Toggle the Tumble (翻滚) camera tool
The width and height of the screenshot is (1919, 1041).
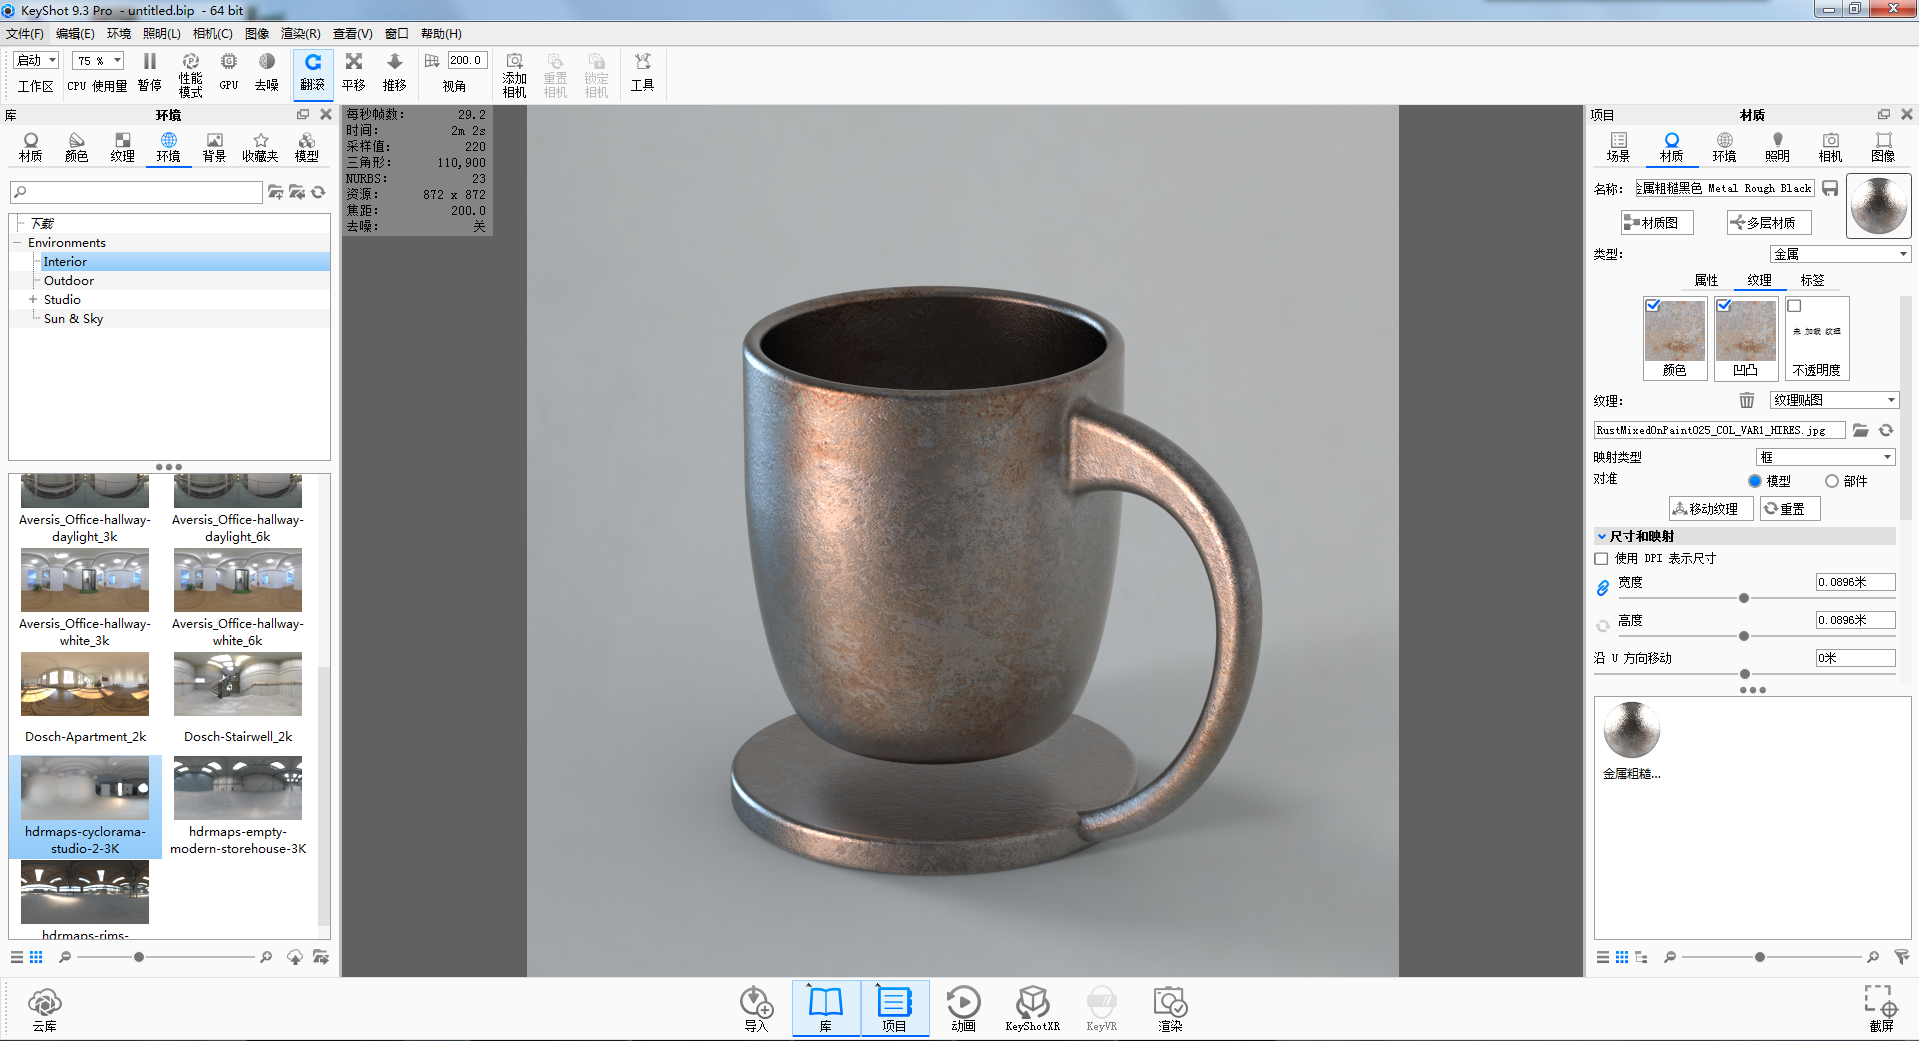tap(313, 74)
